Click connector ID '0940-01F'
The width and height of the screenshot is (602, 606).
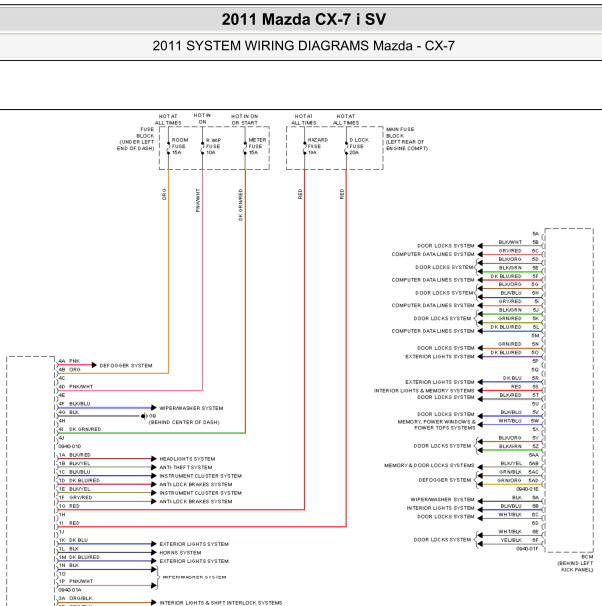[x=527, y=549]
